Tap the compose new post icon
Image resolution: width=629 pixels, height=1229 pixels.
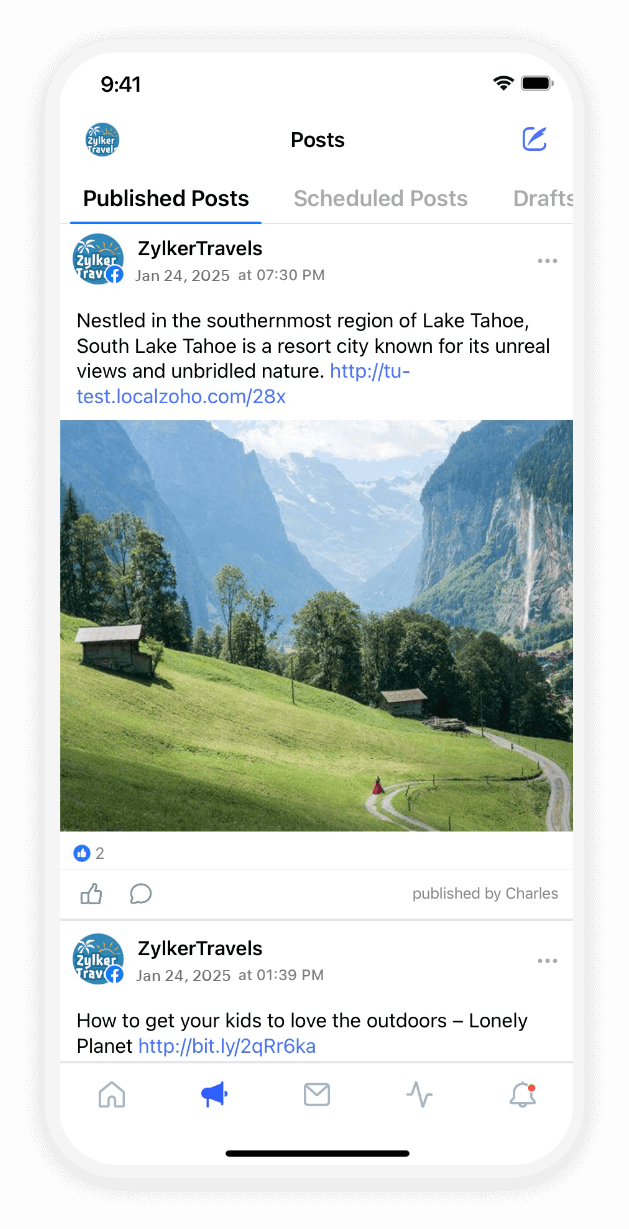tap(535, 140)
